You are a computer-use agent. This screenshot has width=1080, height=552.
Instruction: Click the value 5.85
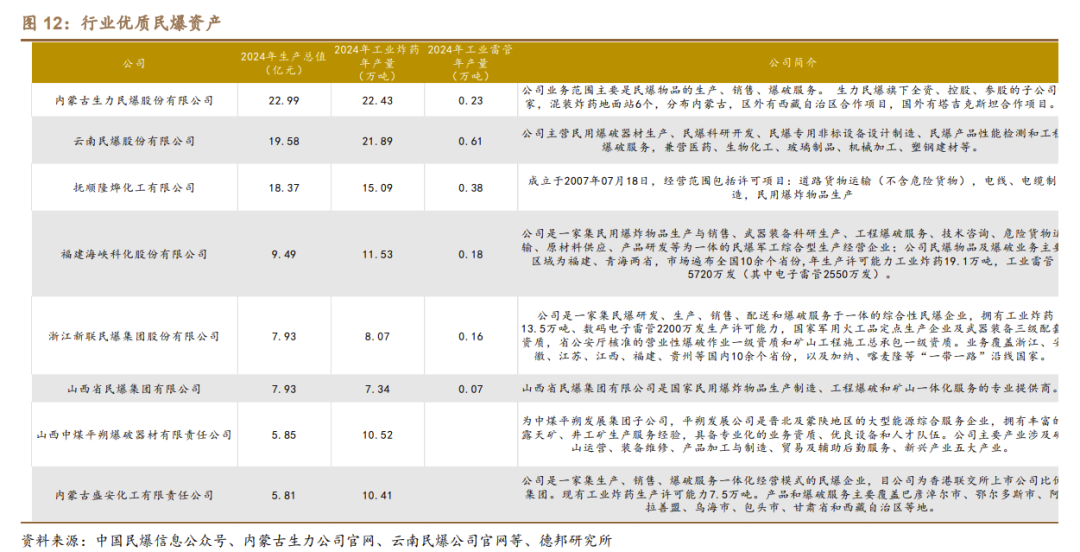pyautogui.click(x=284, y=435)
